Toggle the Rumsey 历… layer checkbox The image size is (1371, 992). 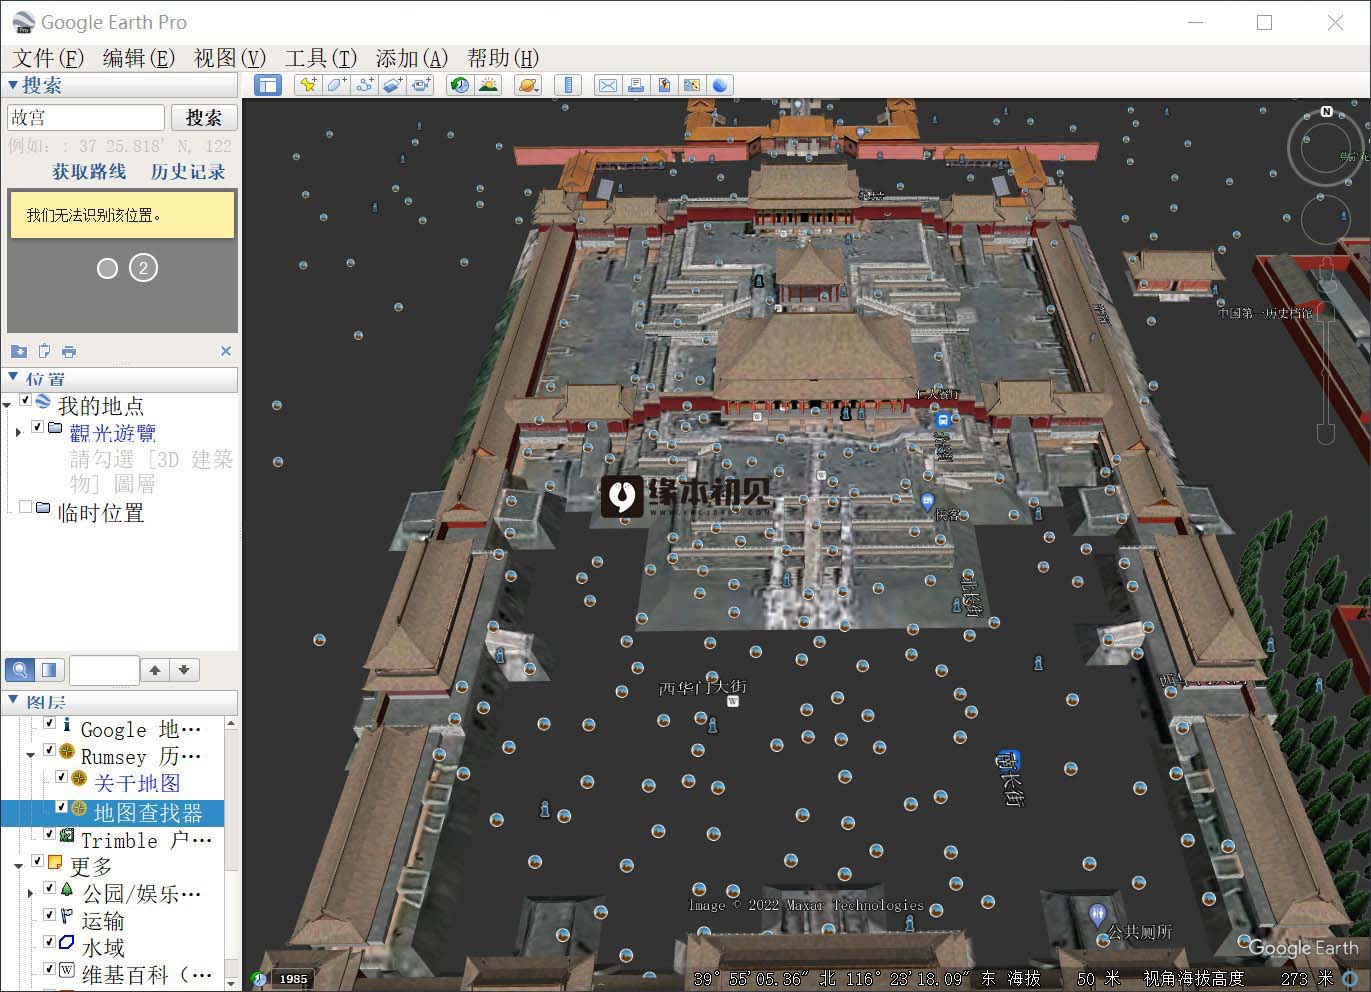click(49, 750)
